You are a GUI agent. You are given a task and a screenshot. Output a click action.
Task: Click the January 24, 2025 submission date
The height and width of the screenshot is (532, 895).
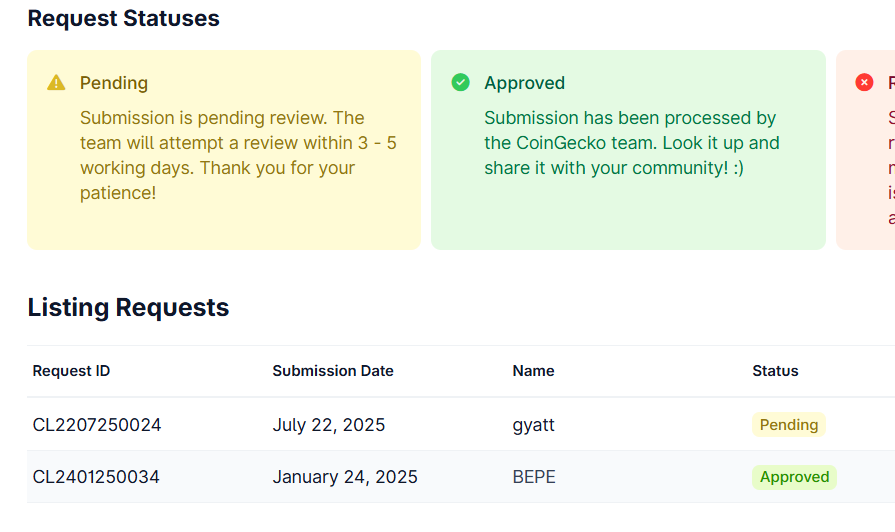345,477
